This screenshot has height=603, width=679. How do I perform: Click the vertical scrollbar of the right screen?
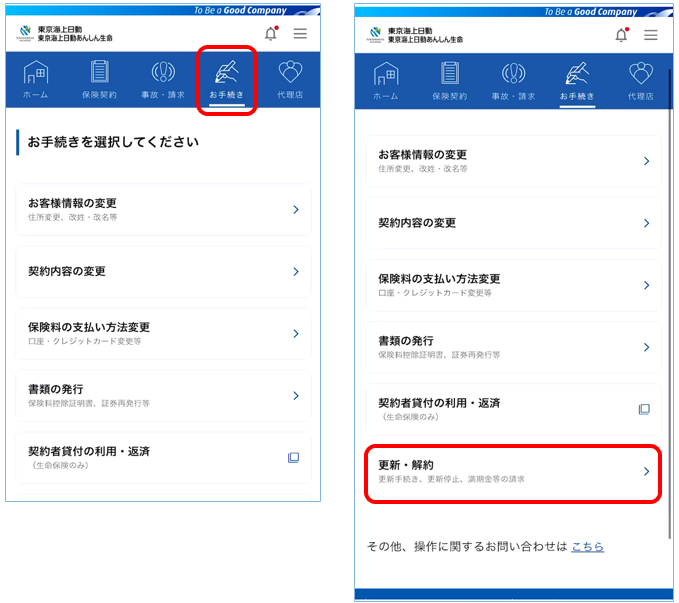pos(670,300)
